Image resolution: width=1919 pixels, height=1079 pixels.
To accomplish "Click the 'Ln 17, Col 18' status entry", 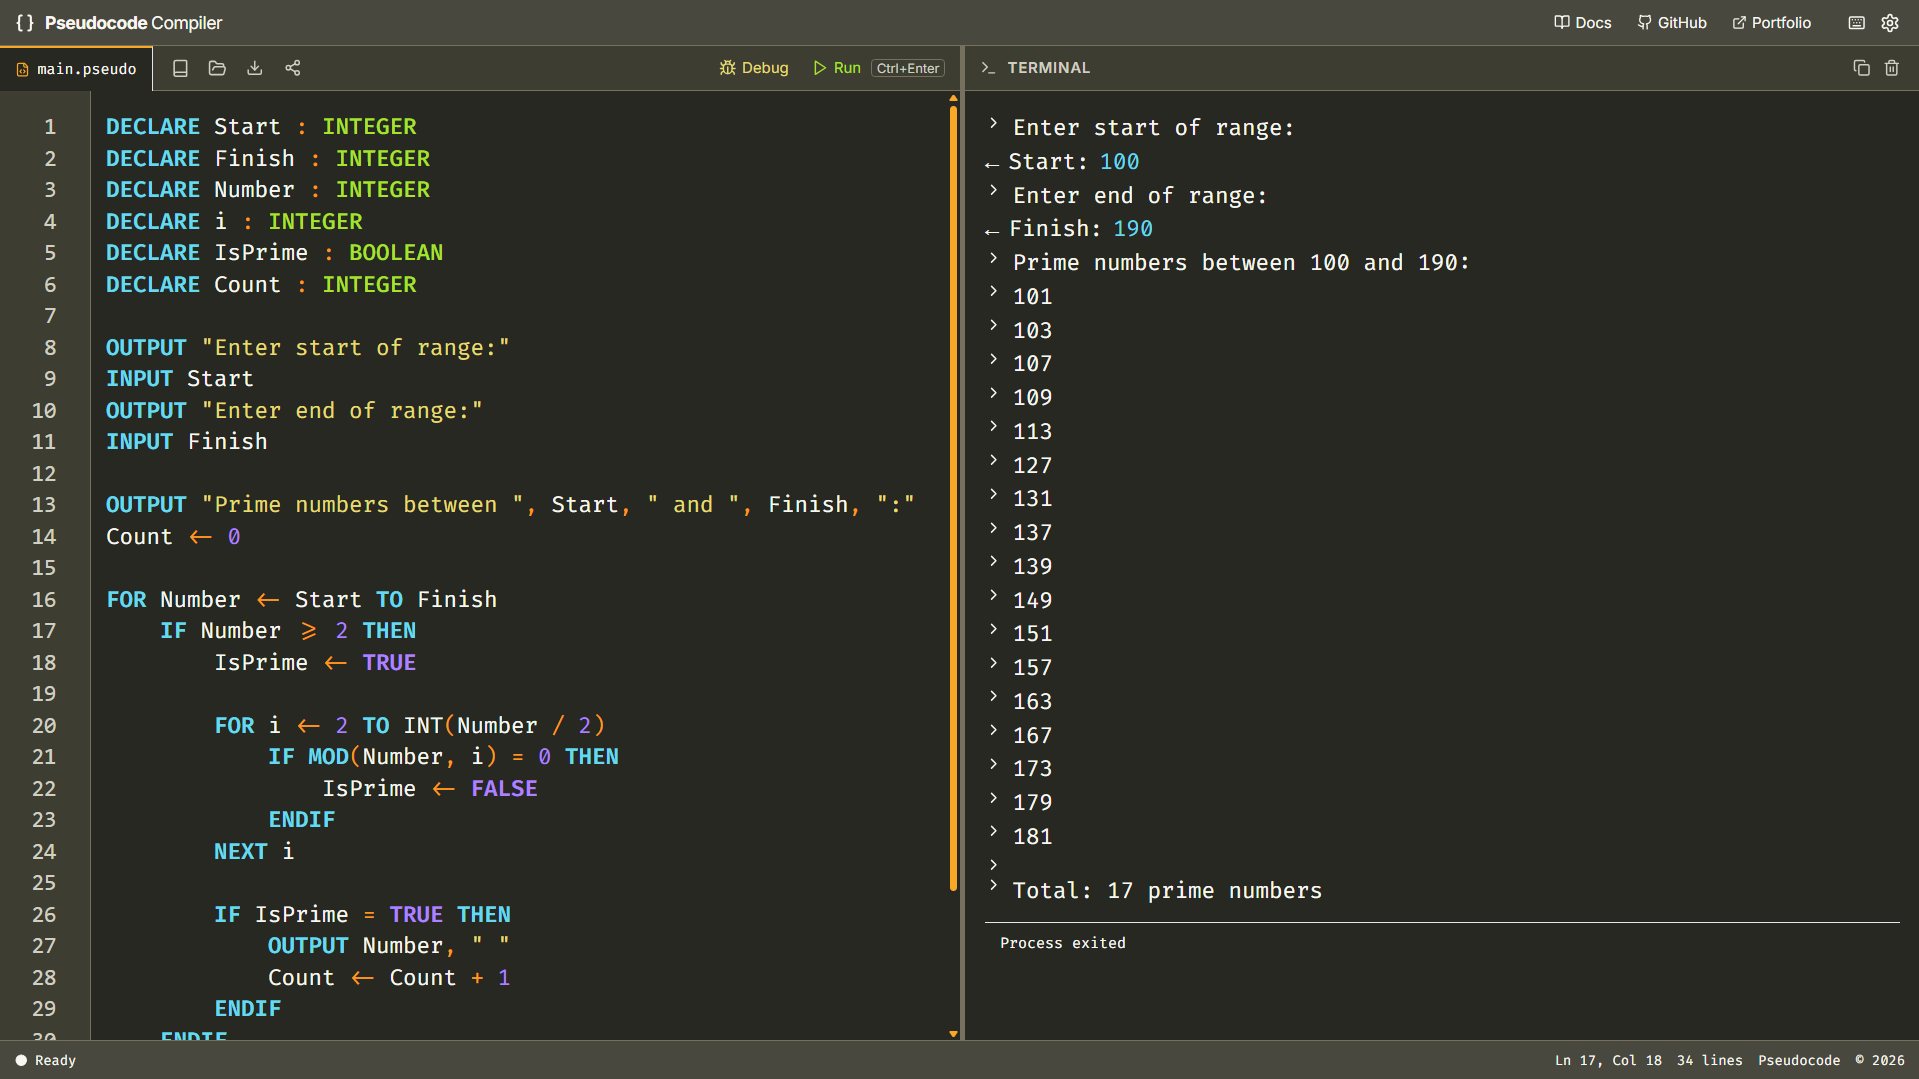I will pyautogui.click(x=1607, y=1060).
